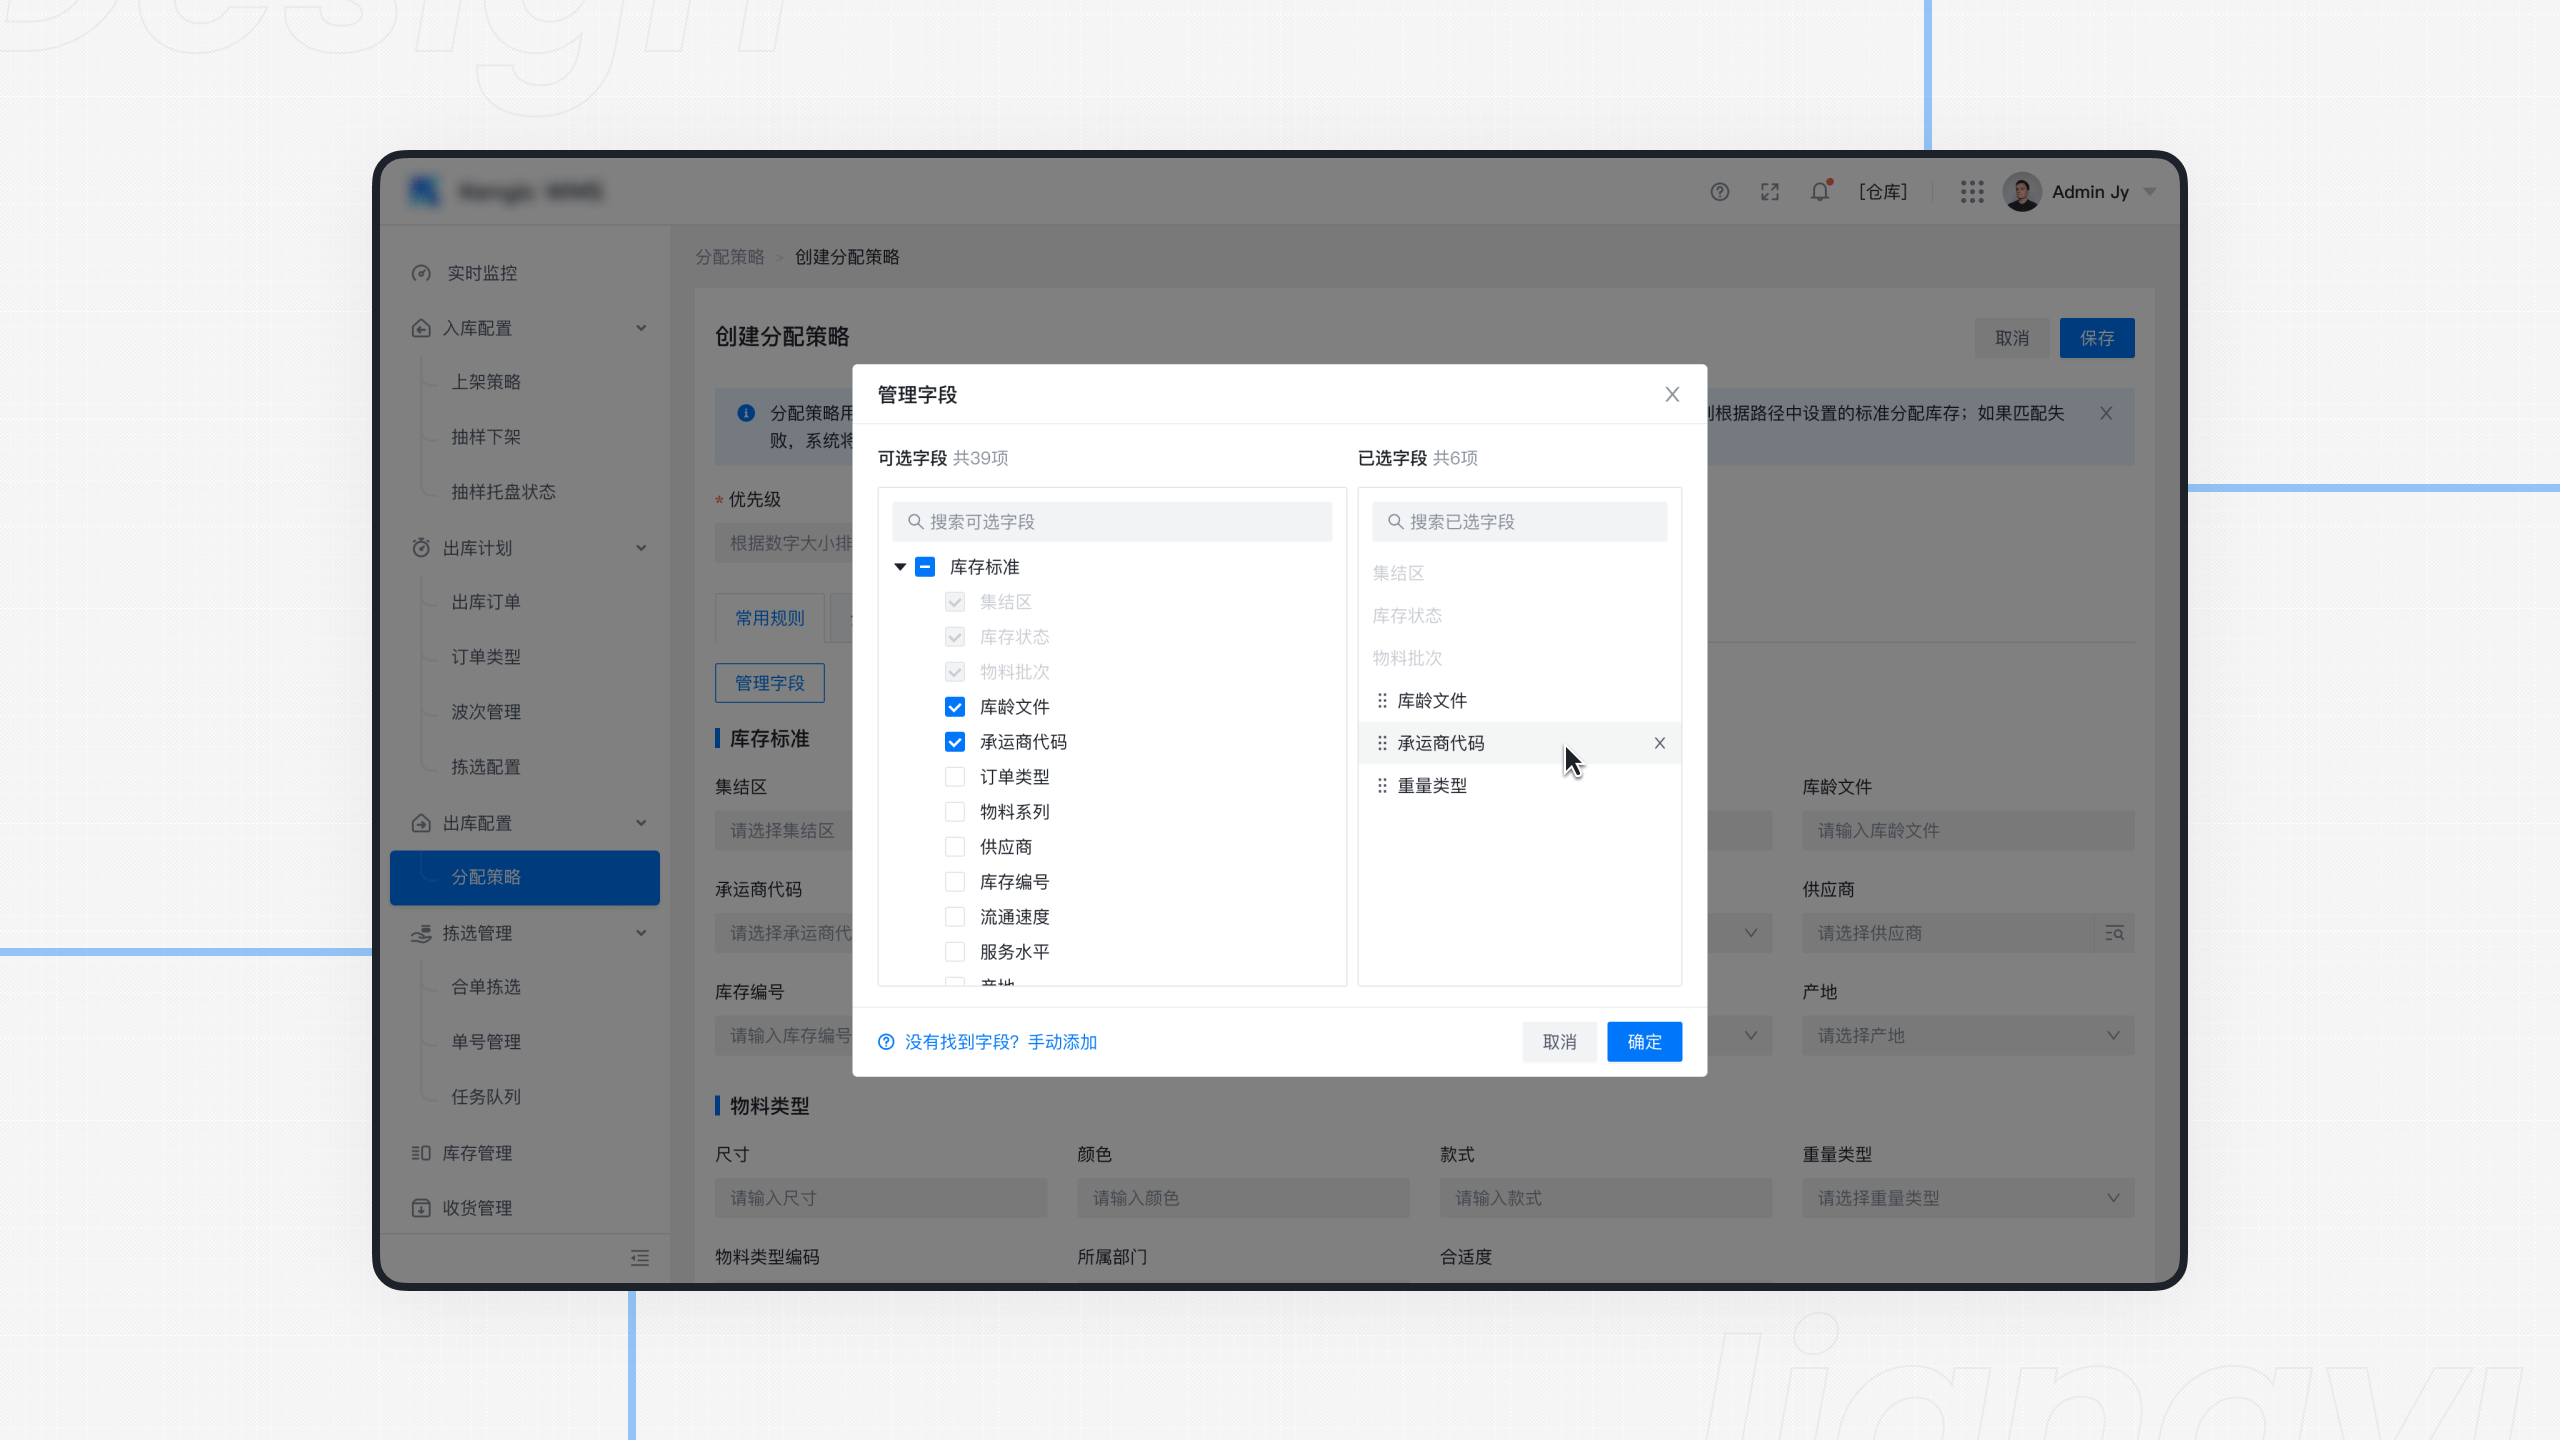The width and height of the screenshot is (2560, 1440).
Task: Click the help question-mark icon
Action: [1719, 191]
